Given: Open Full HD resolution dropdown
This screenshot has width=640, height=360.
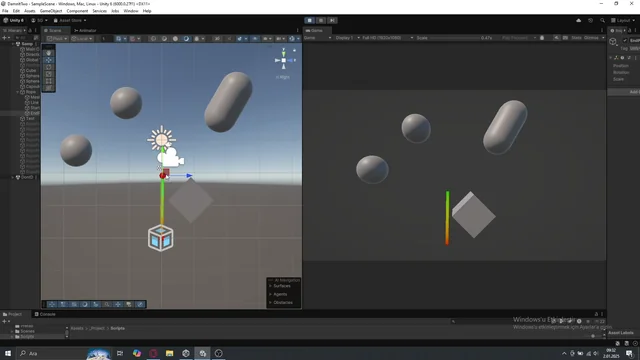Looking at the screenshot, I should pyautogui.click(x=388, y=38).
